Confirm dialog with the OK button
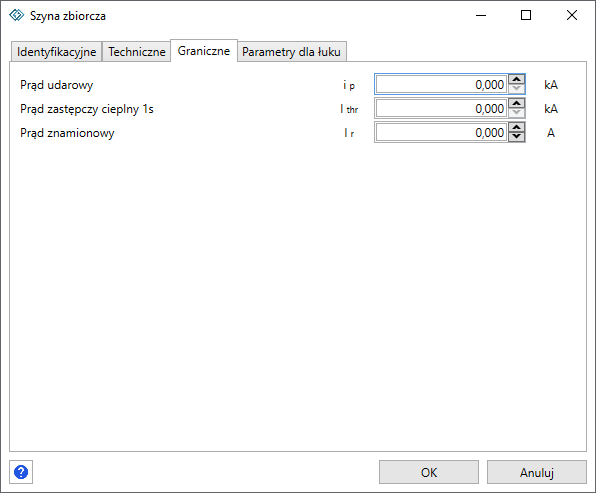The image size is (596, 493). pyautogui.click(x=429, y=472)
